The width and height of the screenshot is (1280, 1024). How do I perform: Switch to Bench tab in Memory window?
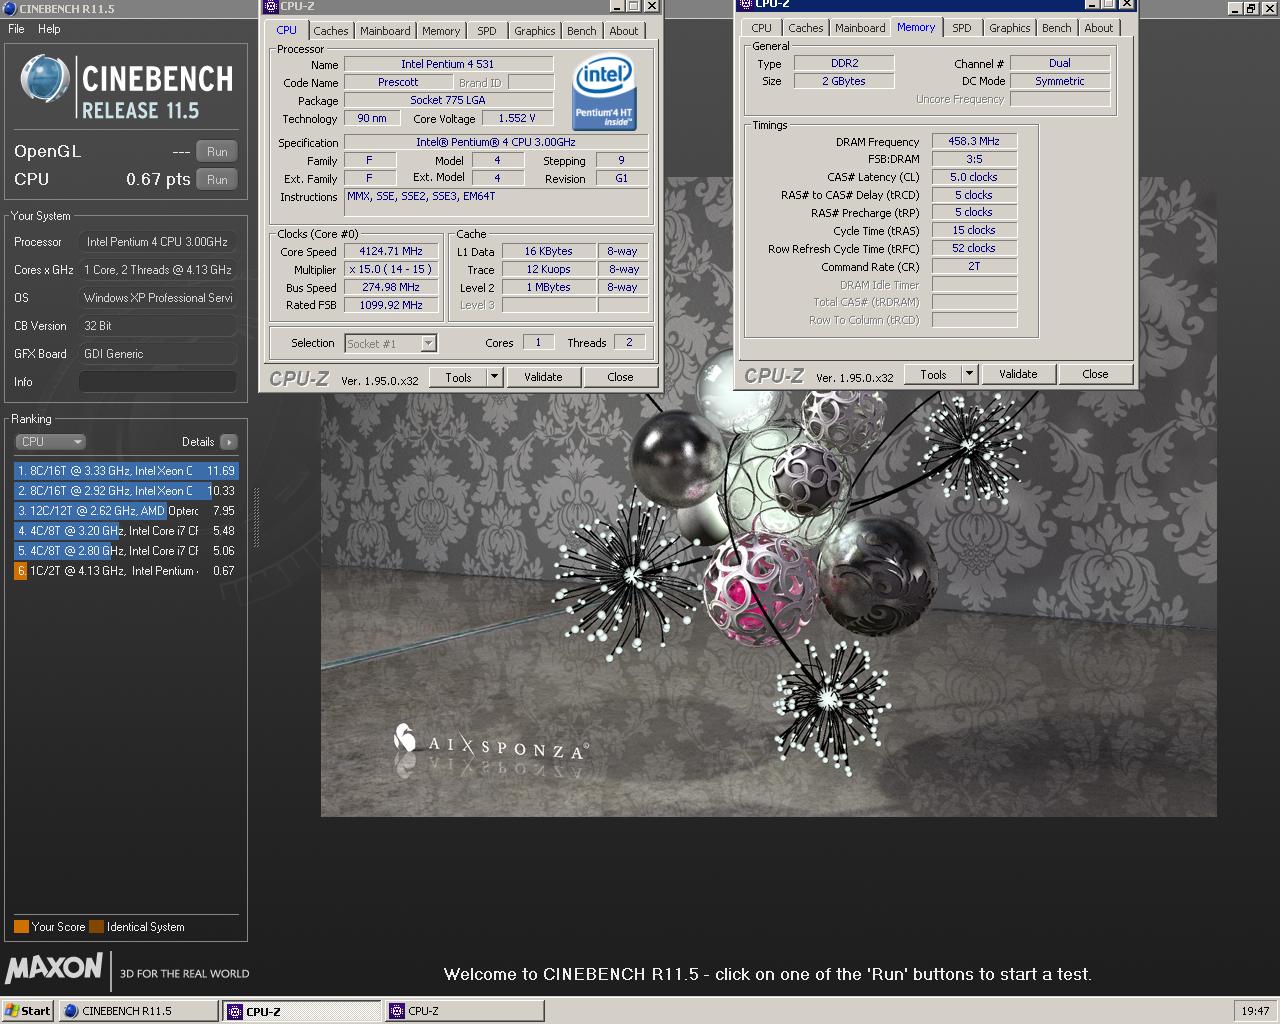click(x=1057, y=28)
